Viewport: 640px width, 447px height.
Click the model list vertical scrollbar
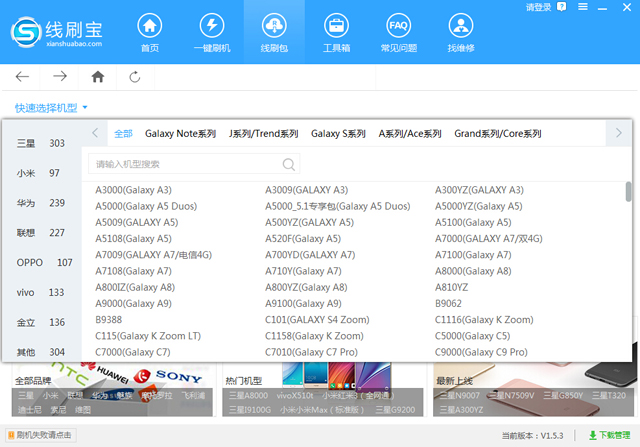pos(628,191)
